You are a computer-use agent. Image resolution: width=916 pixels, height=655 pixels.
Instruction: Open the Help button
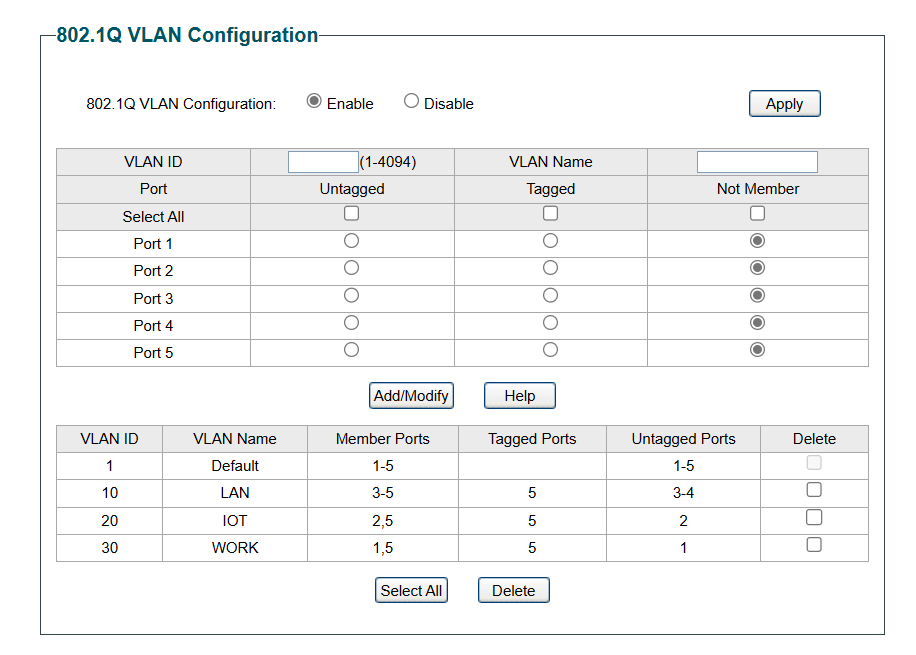[x=520, y=396]
